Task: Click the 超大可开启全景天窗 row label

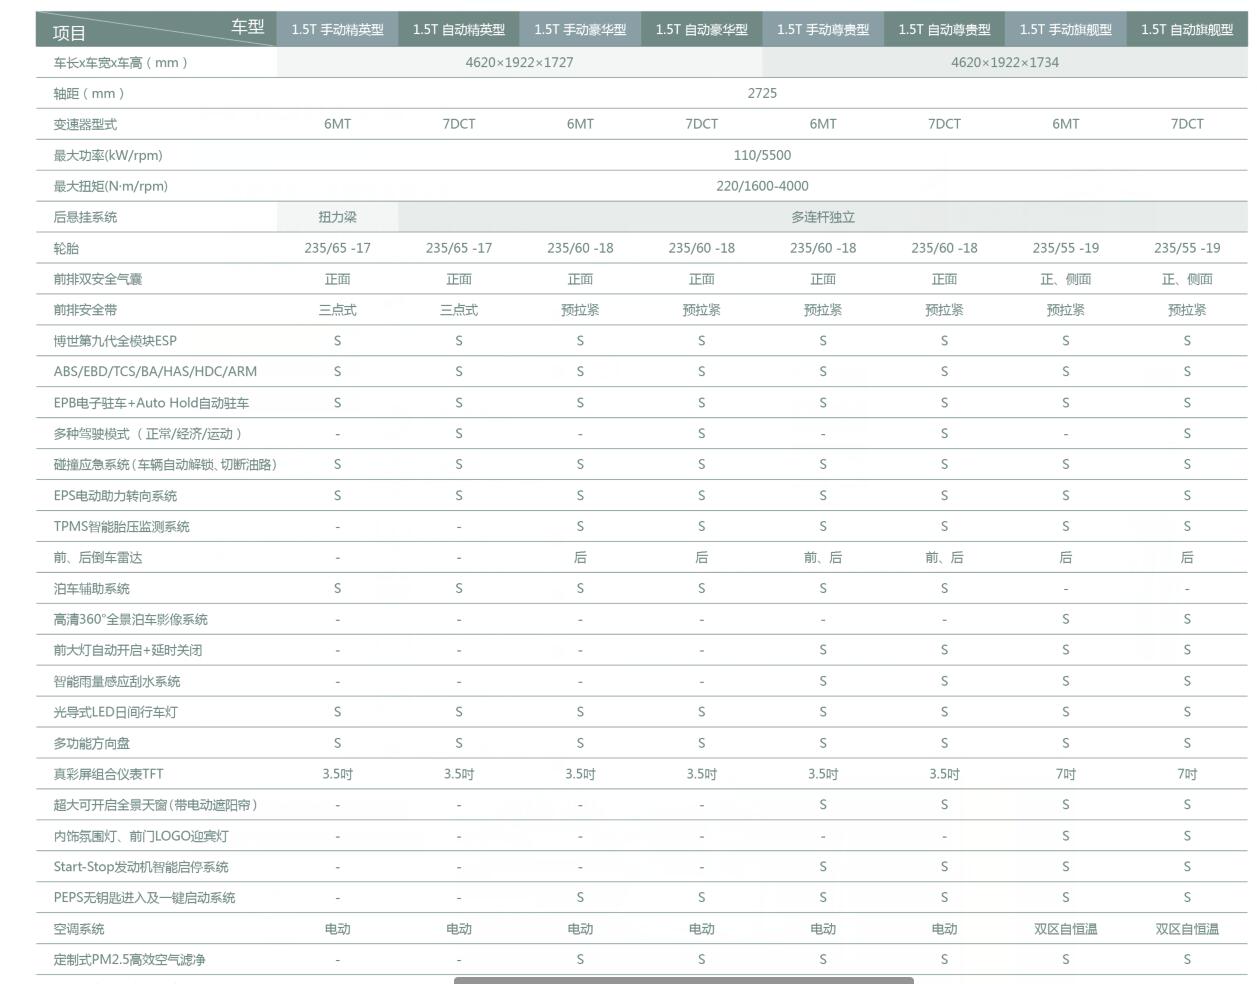Action: point(156,805)
